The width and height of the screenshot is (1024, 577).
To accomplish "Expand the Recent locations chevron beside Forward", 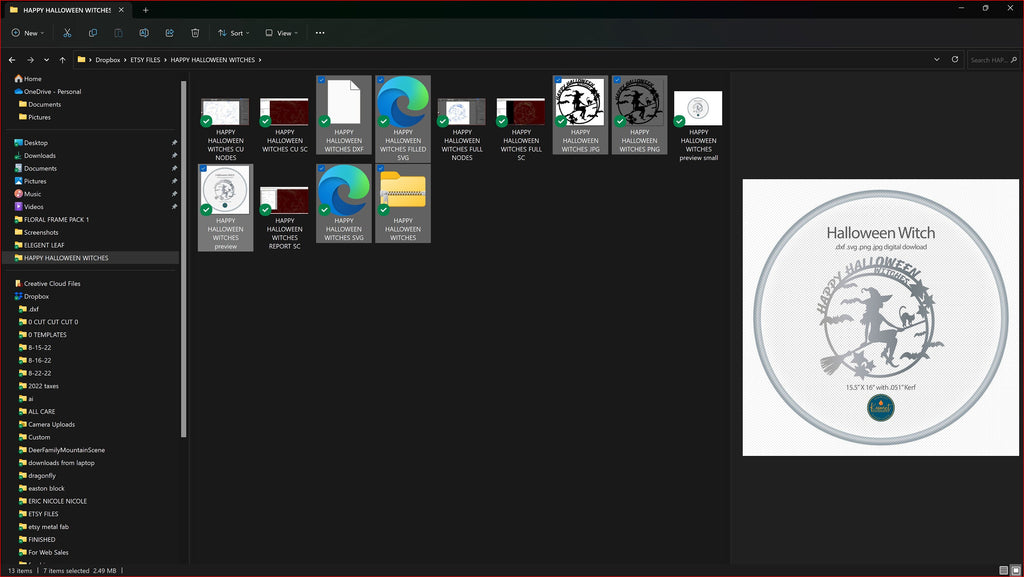I will (46, 59).
